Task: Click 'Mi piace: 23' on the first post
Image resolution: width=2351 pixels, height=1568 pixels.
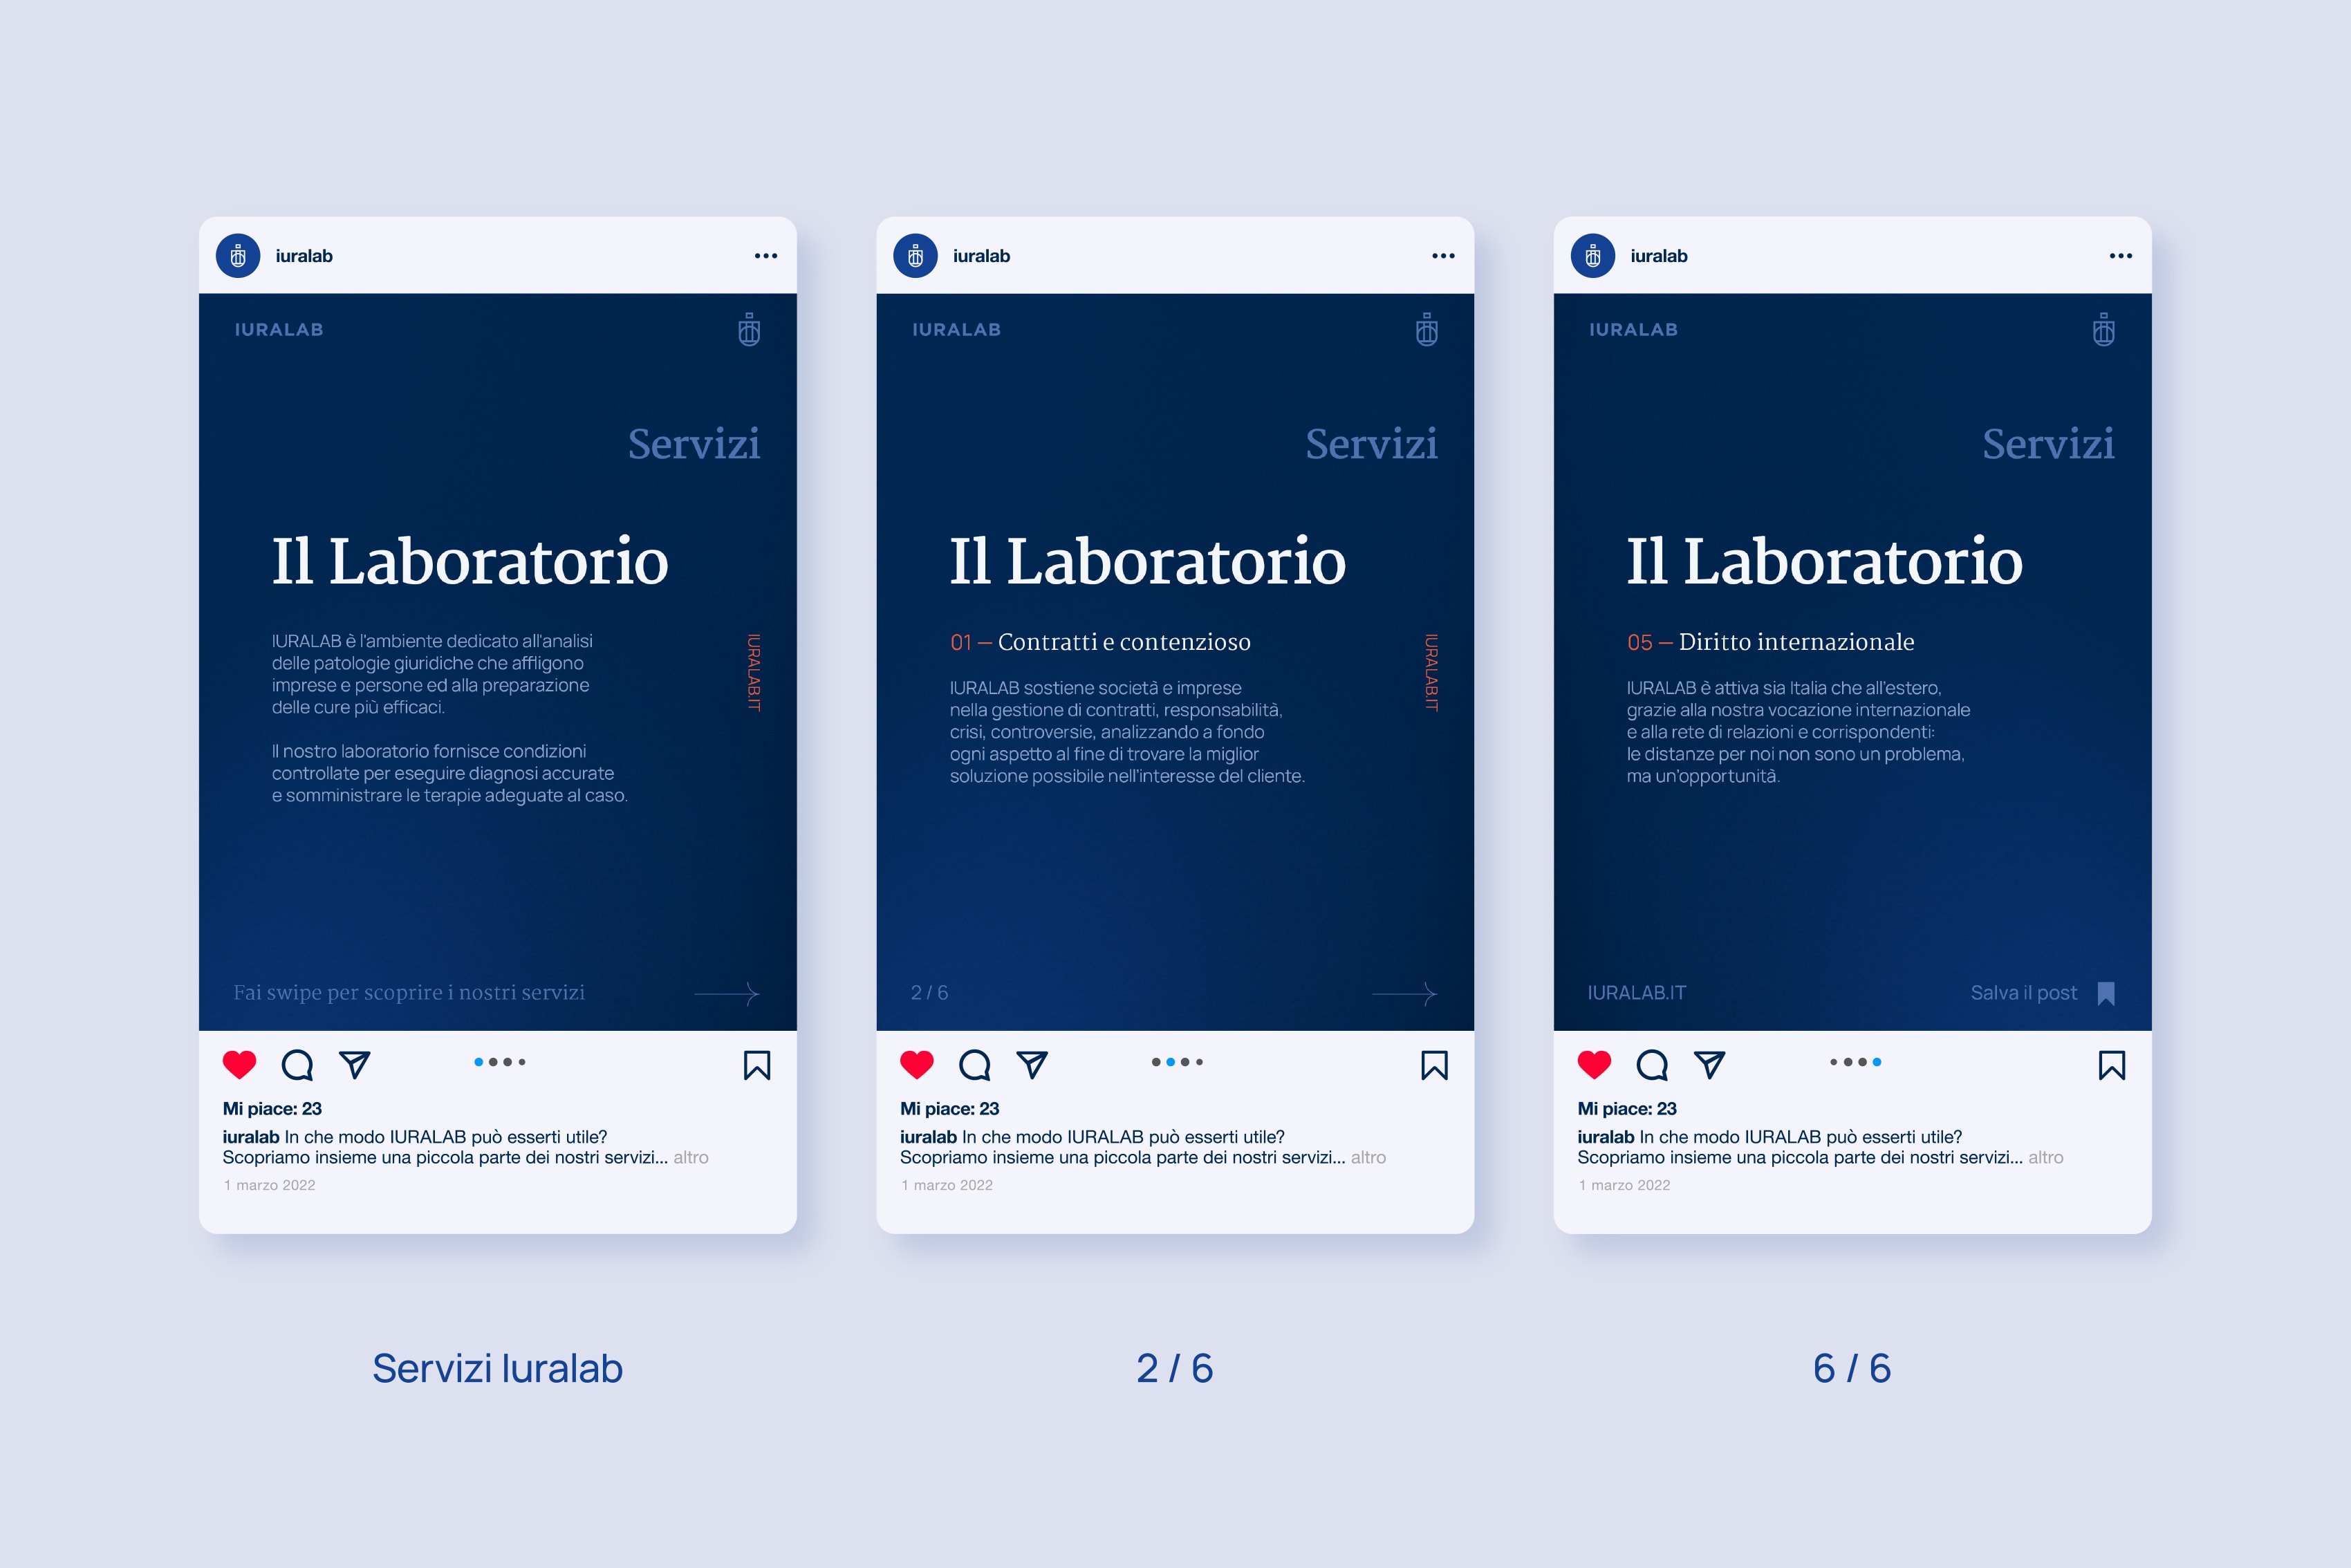Action: point(272,1108)
